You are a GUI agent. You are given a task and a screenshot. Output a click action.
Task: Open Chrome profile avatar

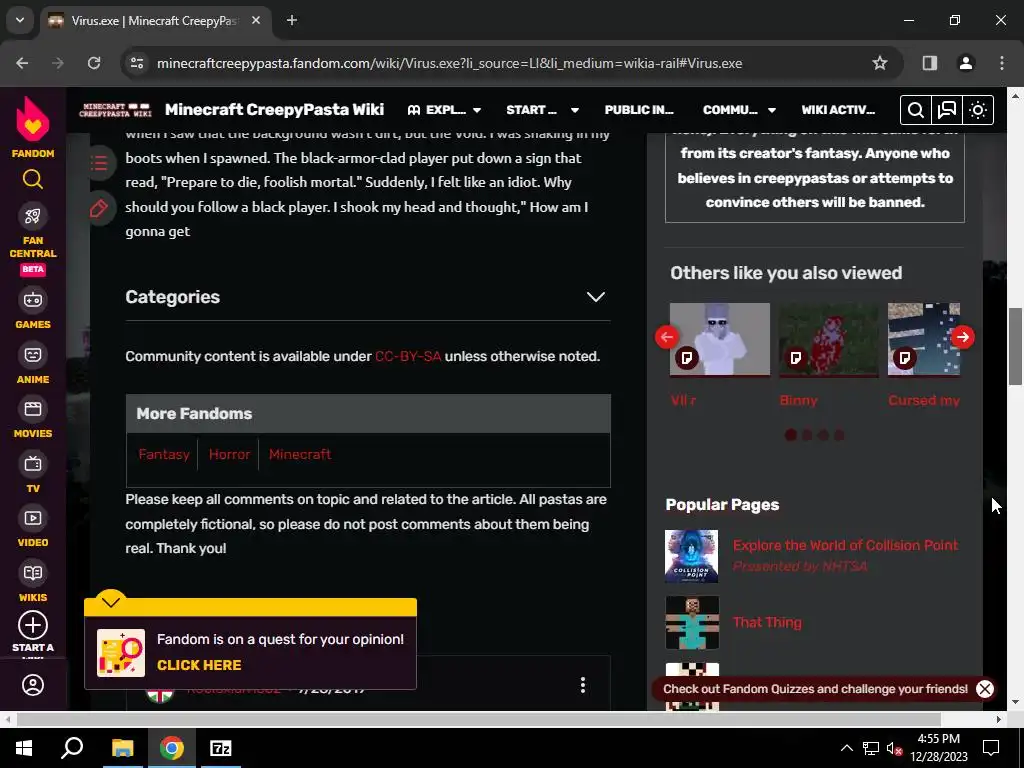tap(965, 63)
